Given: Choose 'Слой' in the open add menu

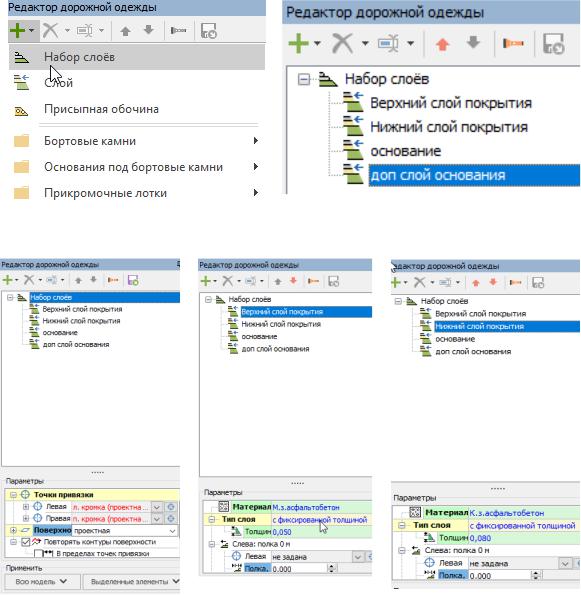Looking at the screenshot, I should coord(137,83).
